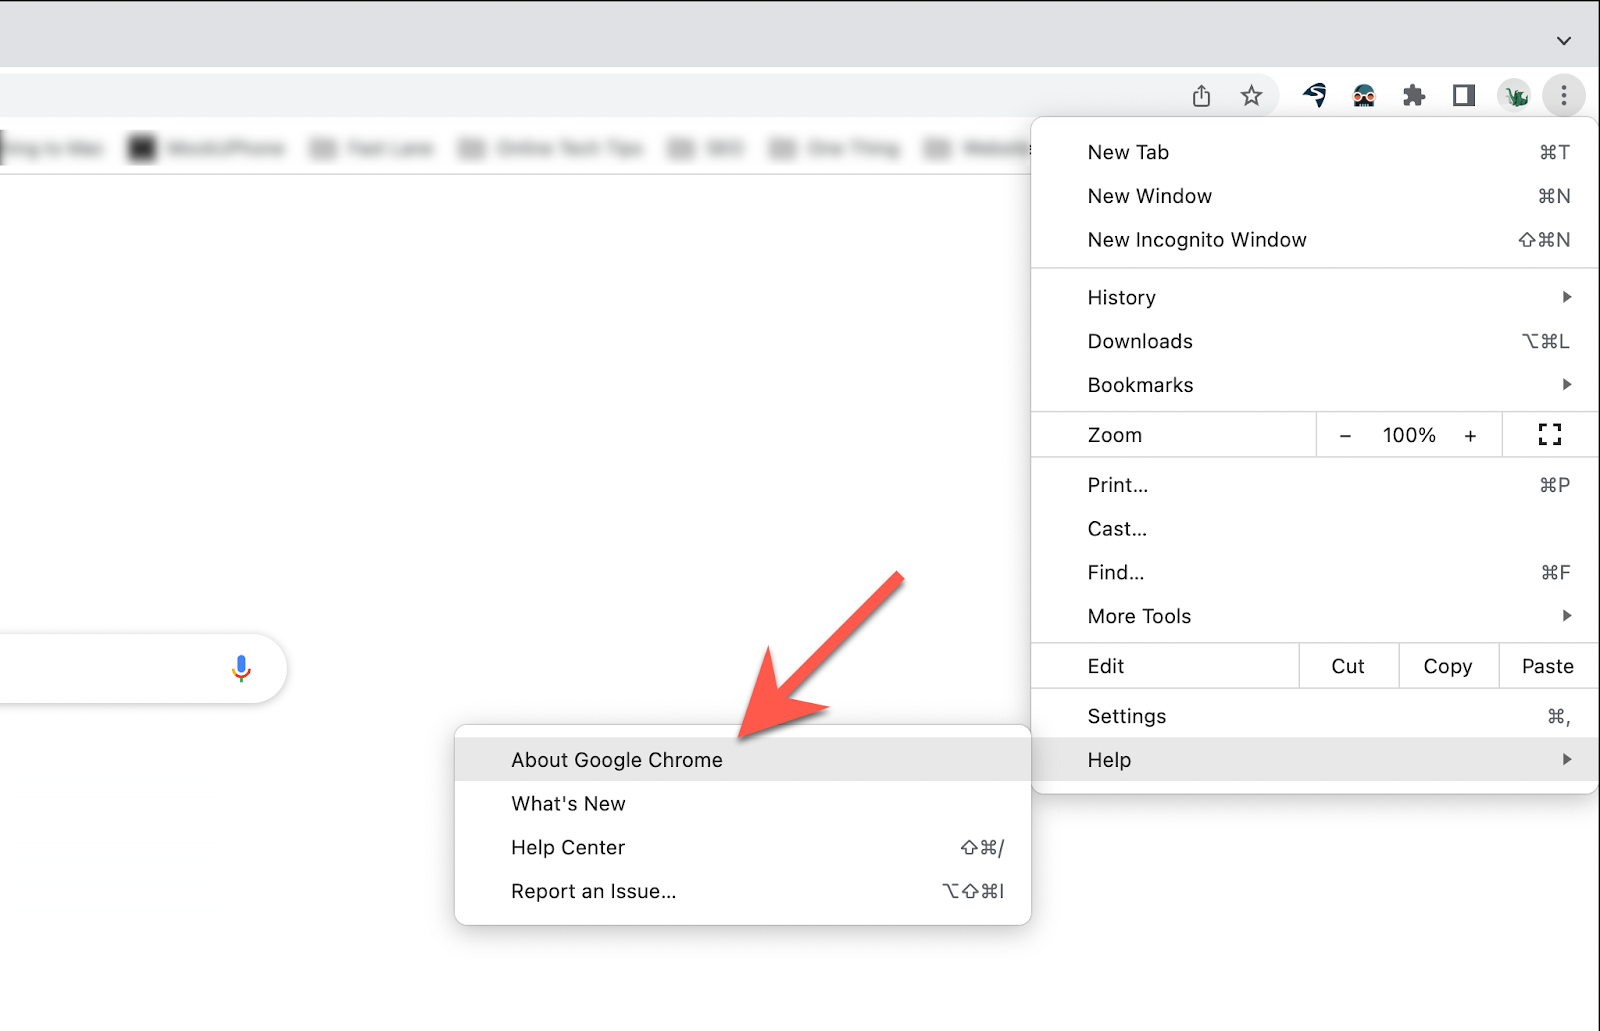The image size is (1600, 1031).
Task: Choose Find... menu item
Action: pyautogui.click(x=1314, y=573)
